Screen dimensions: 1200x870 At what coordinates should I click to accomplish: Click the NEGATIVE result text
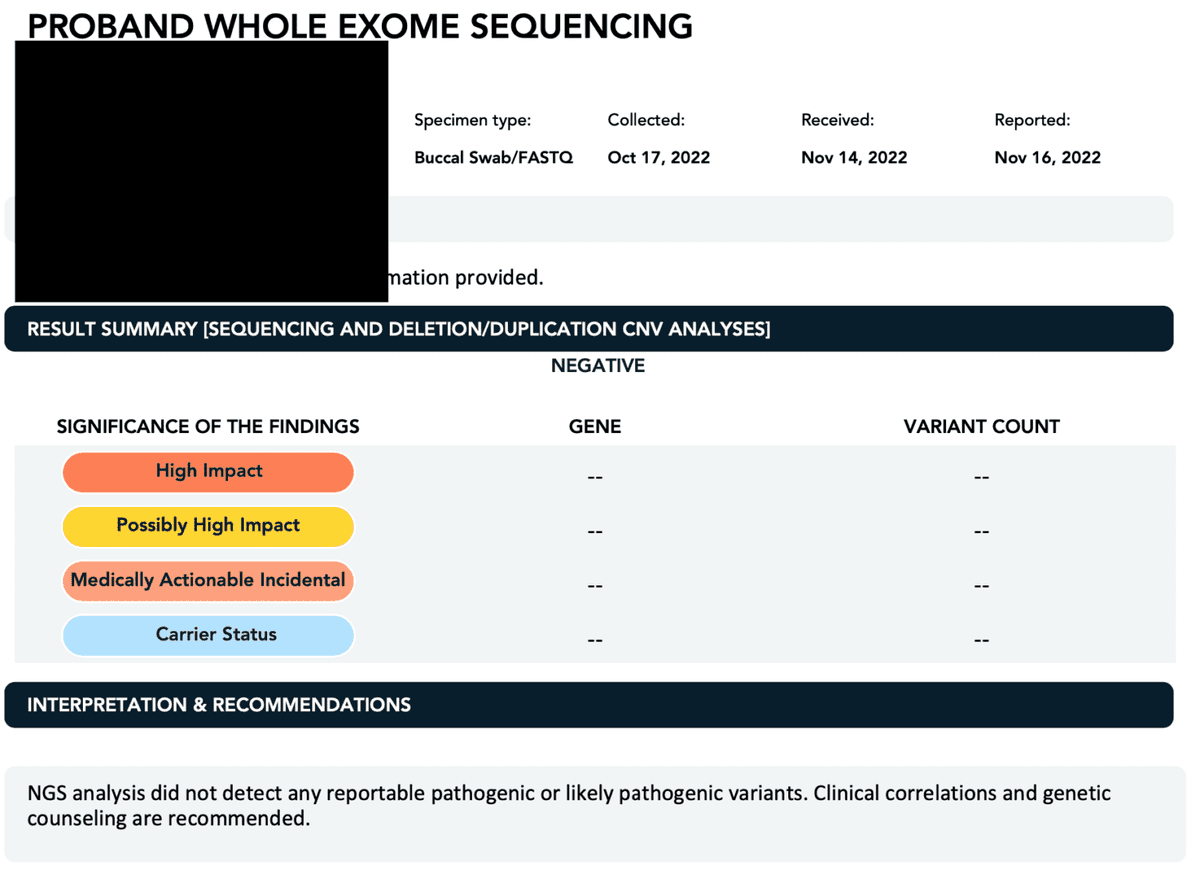click(597, 366)
